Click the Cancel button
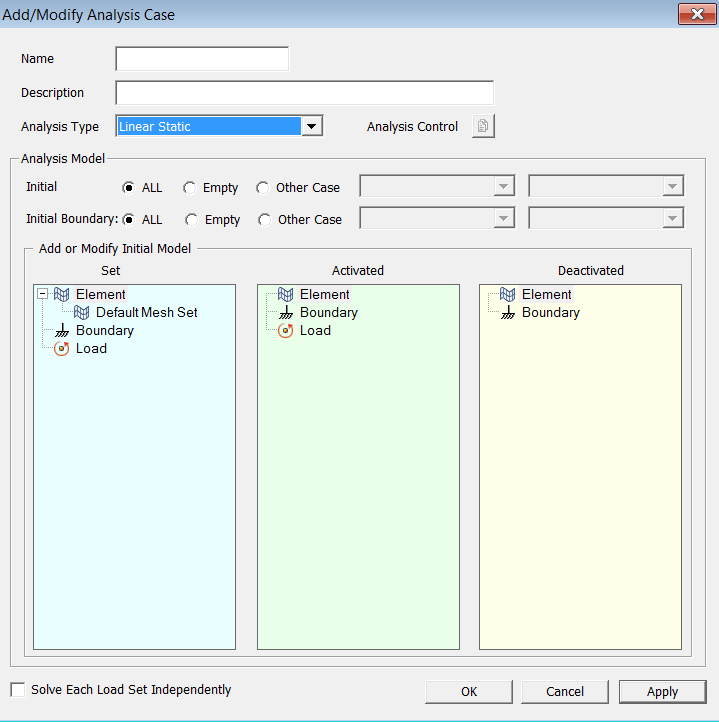Screen dimensions: 719x722 (x=565, y=692)
